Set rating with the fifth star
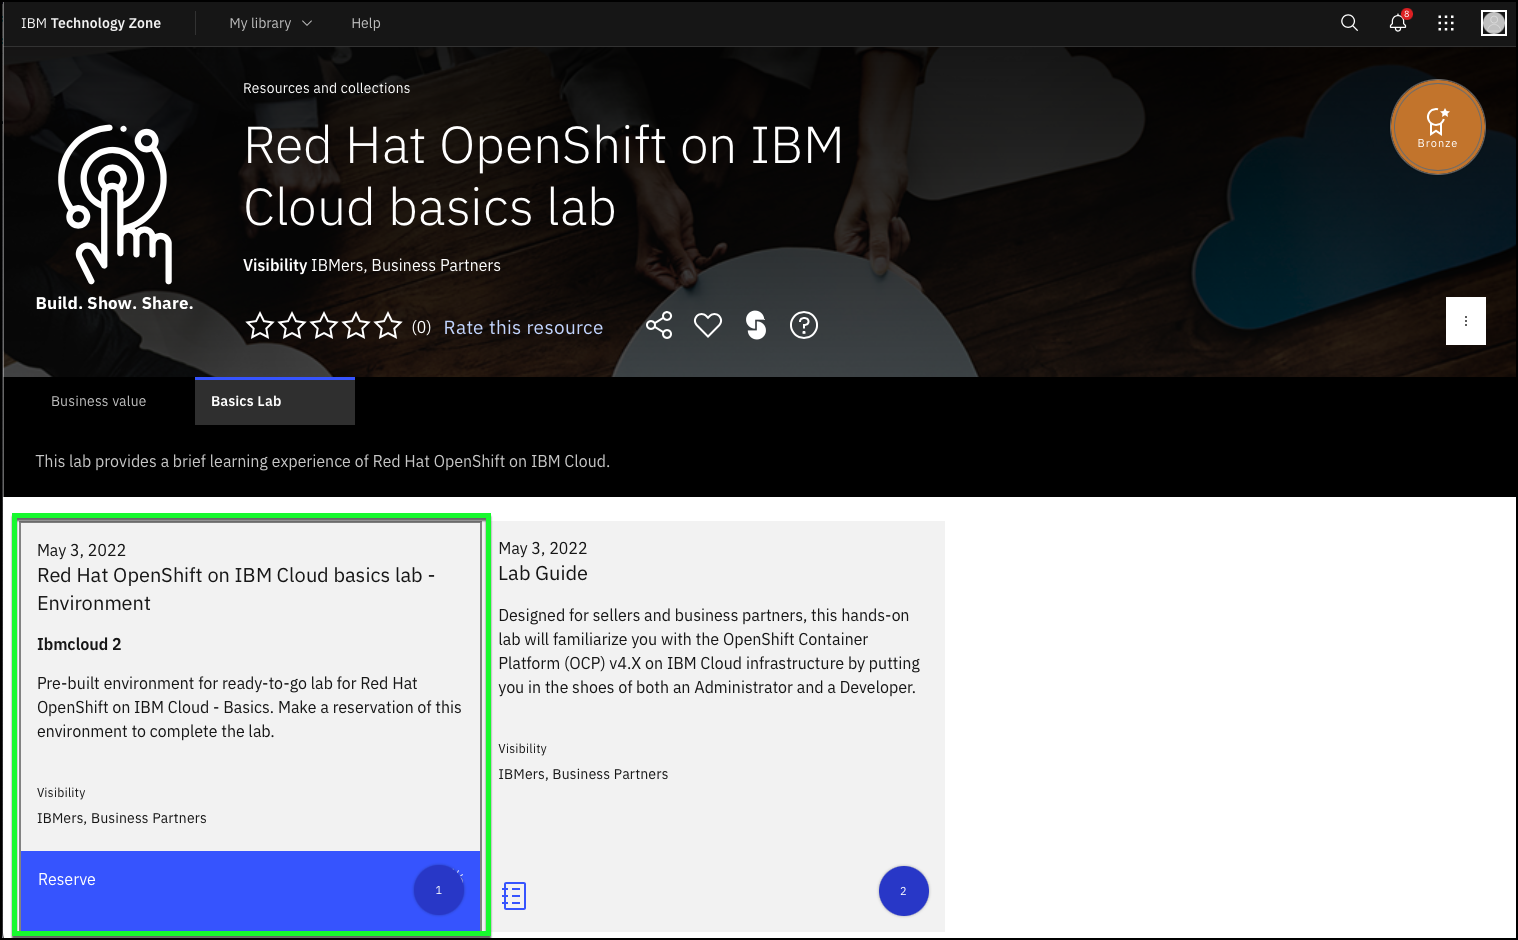The width and height of the screenshot is (1518, 940). [388, 326]
